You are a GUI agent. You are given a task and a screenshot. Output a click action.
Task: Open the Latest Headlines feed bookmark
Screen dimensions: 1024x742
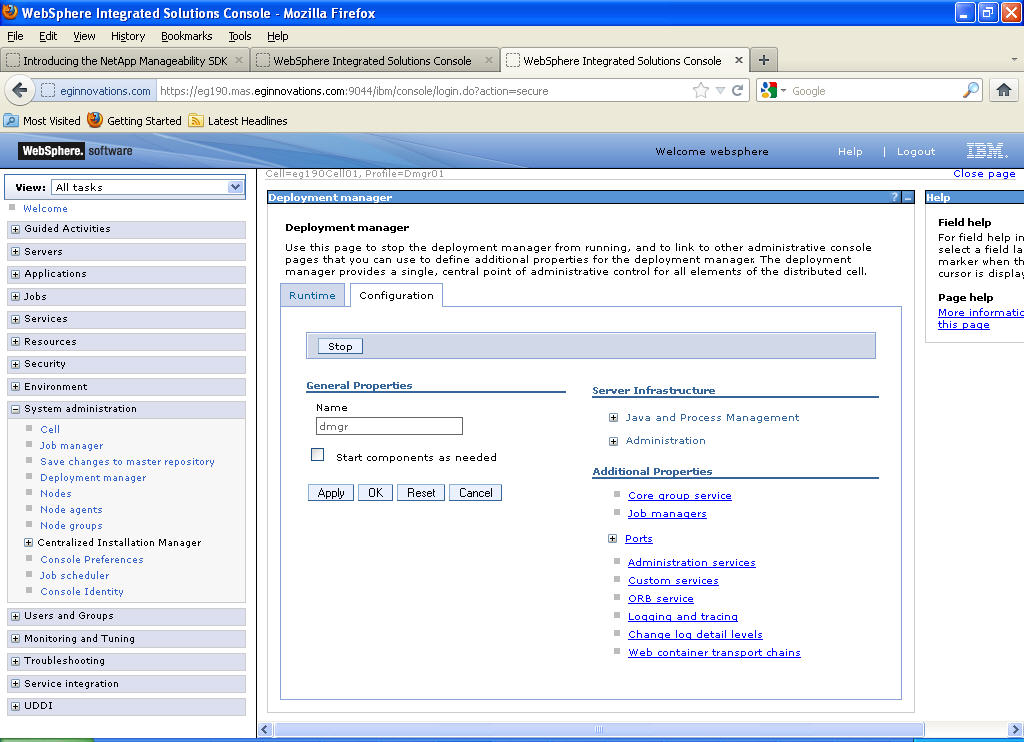tap(238, 120)
